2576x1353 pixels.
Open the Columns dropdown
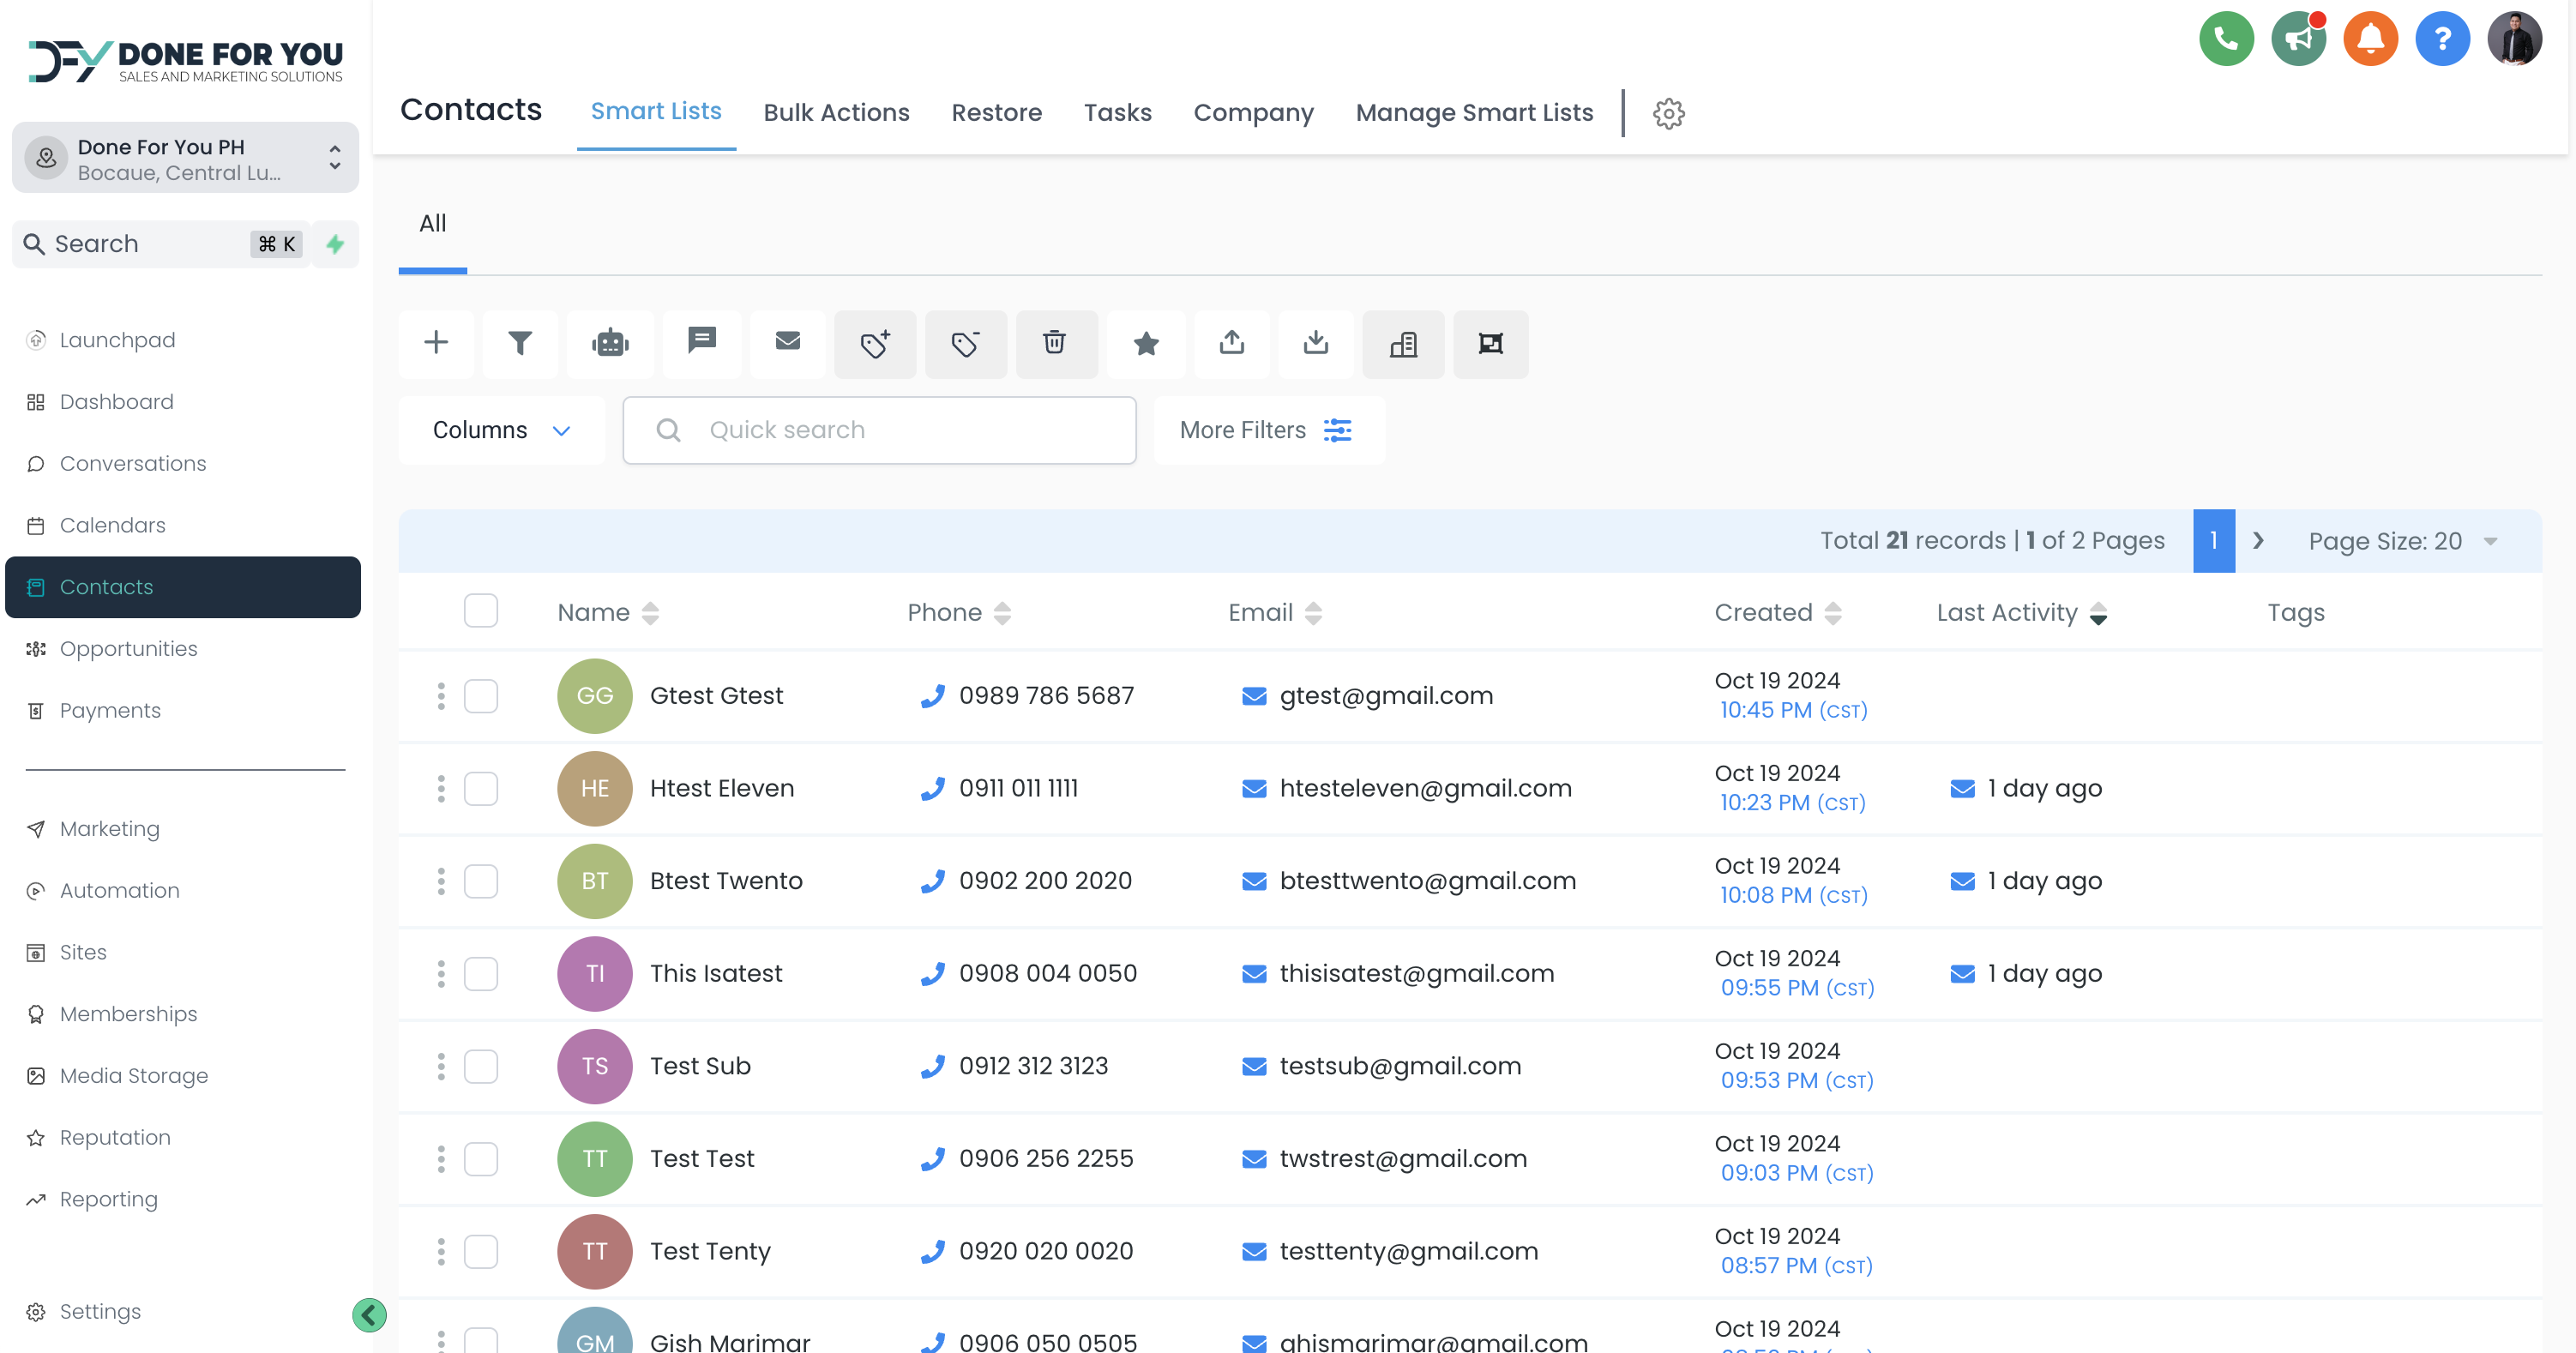501,430
